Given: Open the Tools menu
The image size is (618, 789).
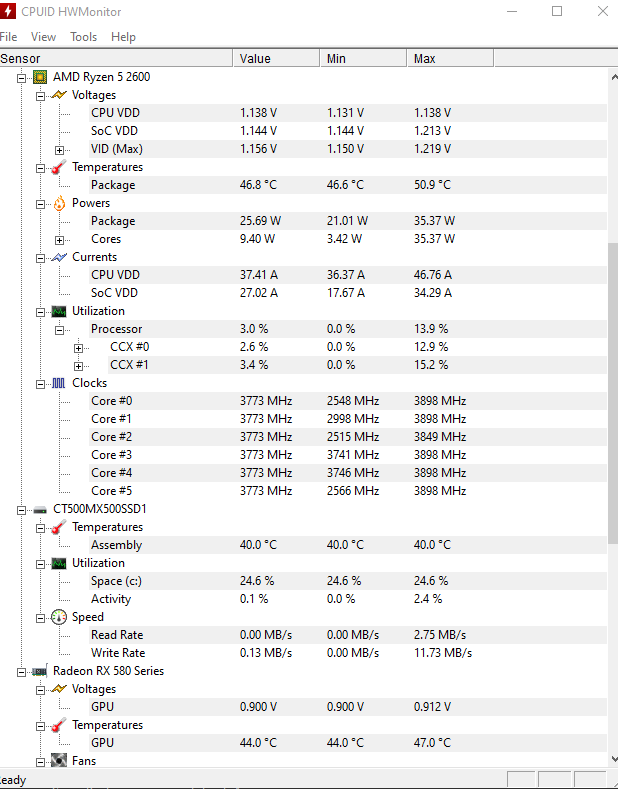Looking at the screenshot, I should [x=83, y=37].
